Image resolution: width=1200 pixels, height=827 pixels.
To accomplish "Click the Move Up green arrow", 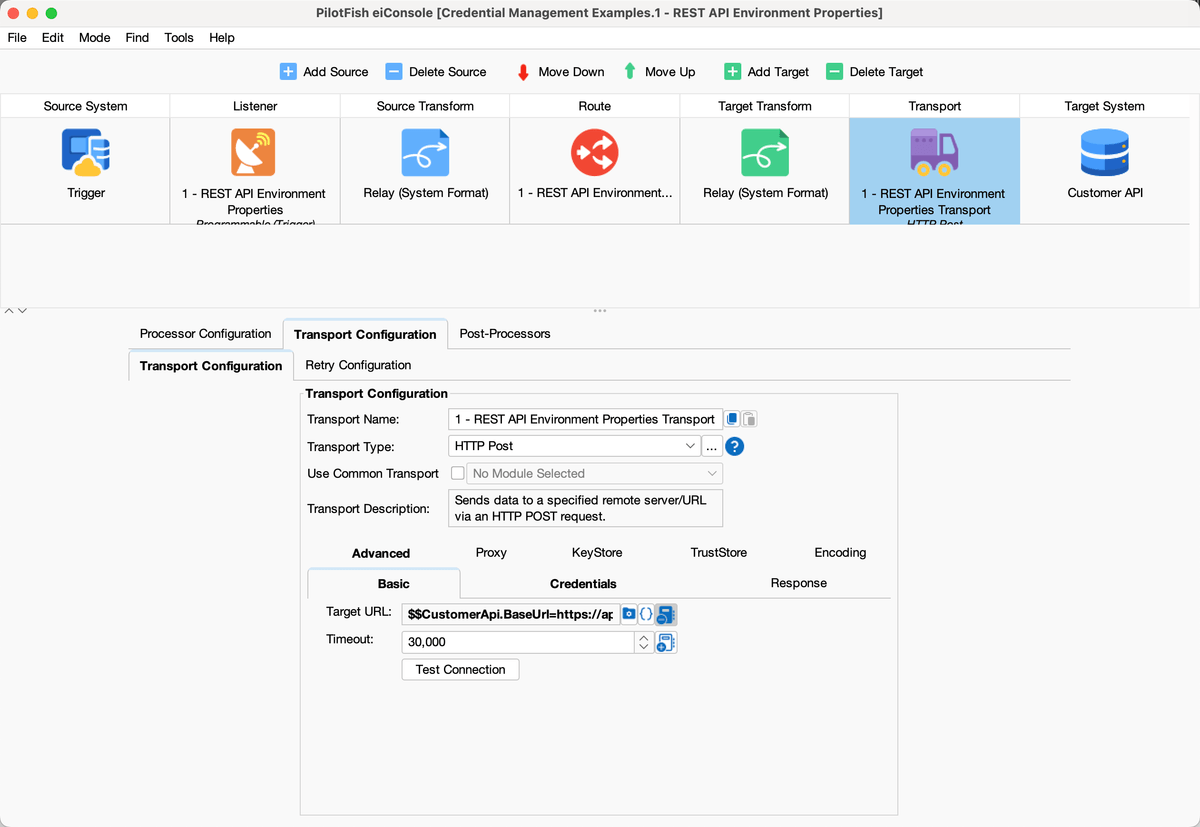I will [630, 72].
